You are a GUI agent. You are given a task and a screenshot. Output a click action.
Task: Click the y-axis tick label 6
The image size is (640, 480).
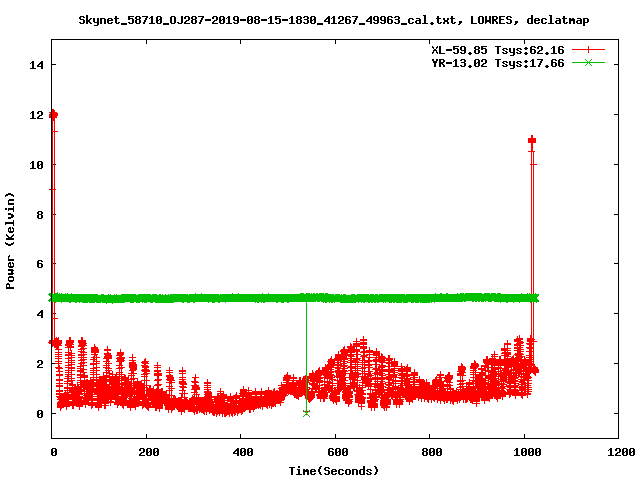click(40, 264)
